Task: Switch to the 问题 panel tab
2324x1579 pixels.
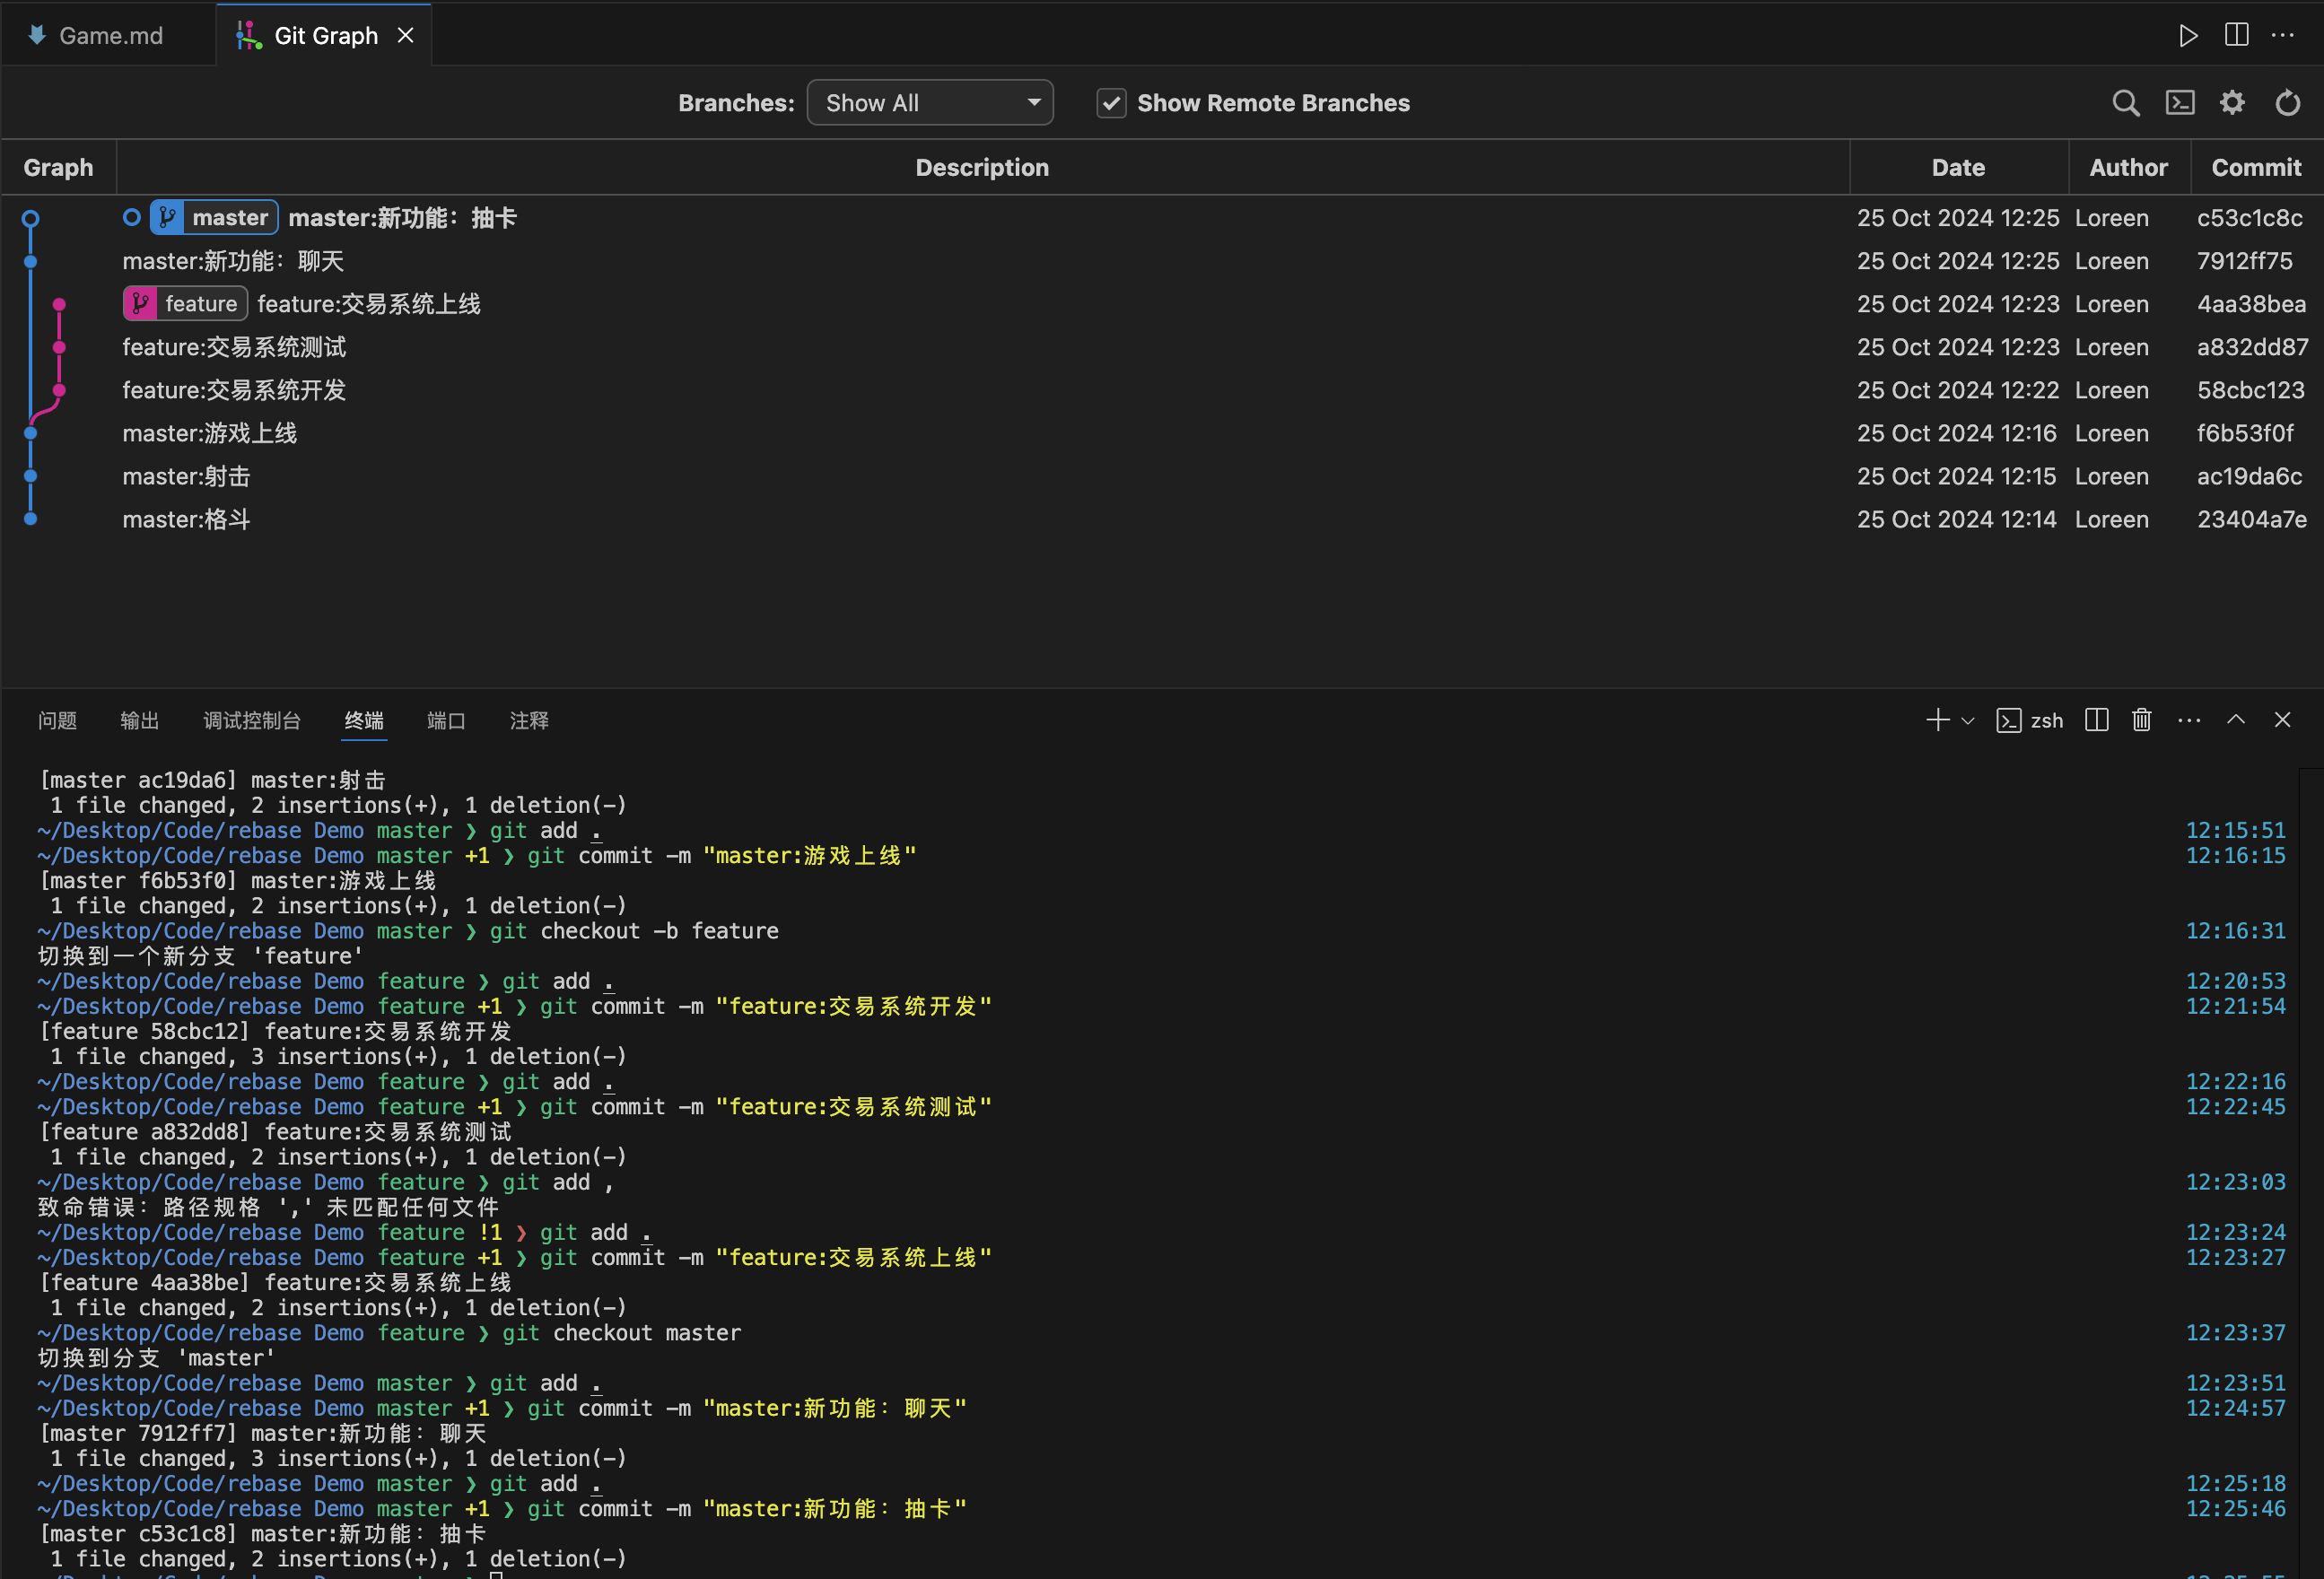Action: pos(57,720)
